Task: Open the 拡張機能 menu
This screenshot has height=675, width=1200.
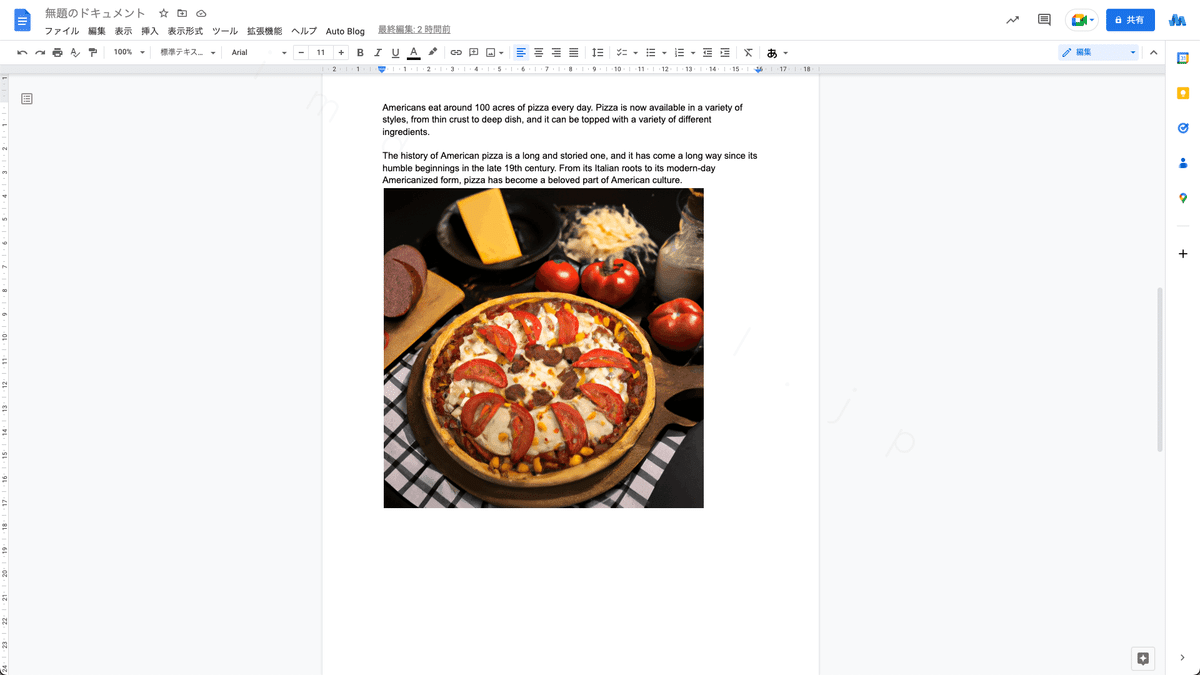Action: (264, 31)
